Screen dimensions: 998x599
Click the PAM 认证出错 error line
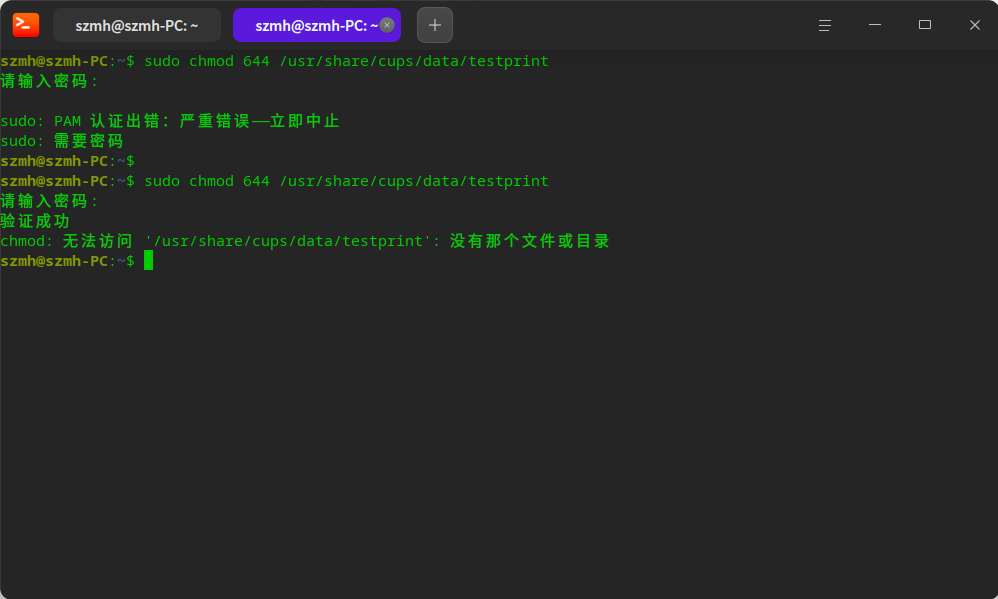pyautogui.click(x=170, y=121)
